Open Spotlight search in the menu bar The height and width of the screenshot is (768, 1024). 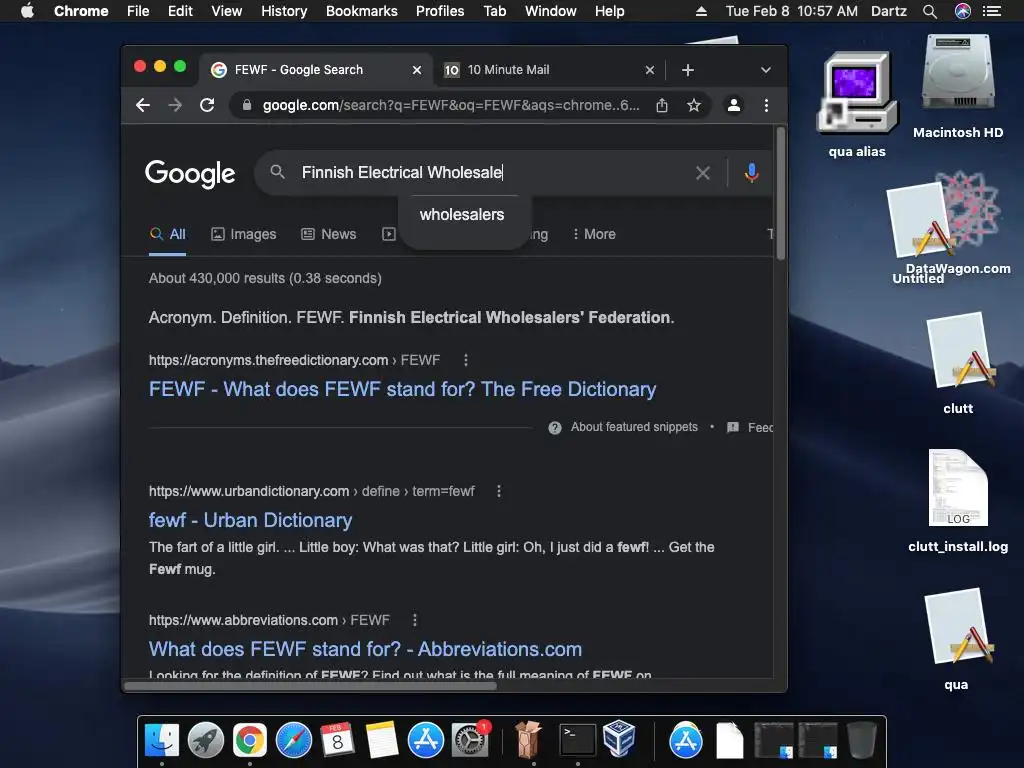click(x=930, y=11)
